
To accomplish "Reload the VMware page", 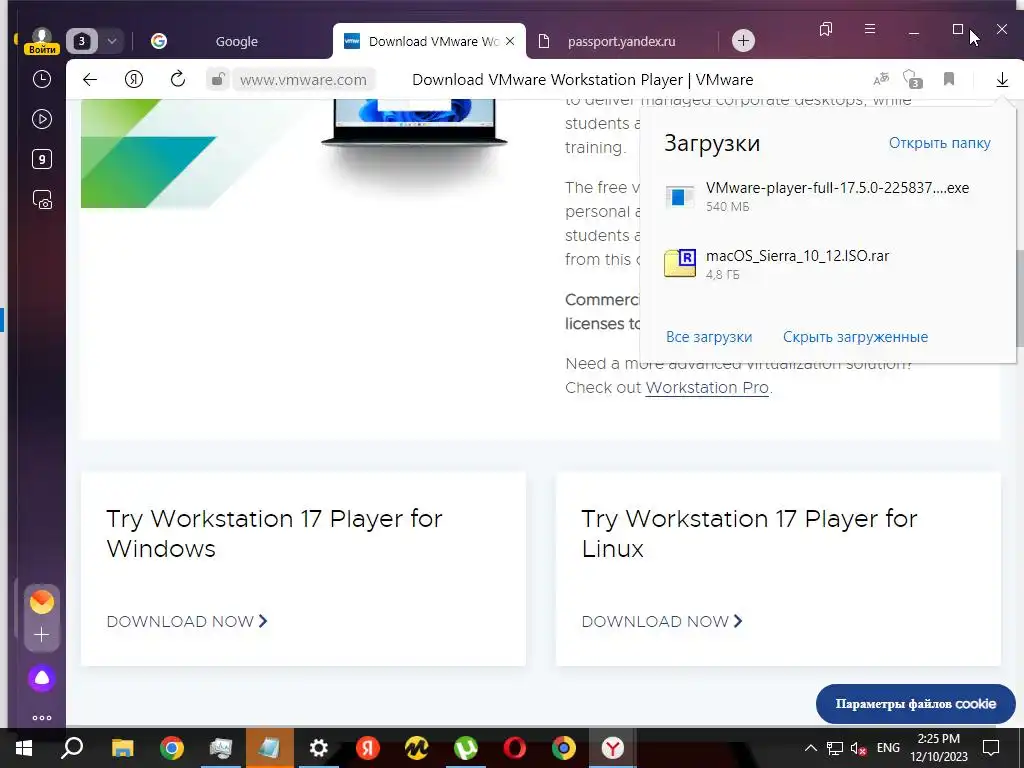I will 178,80.
